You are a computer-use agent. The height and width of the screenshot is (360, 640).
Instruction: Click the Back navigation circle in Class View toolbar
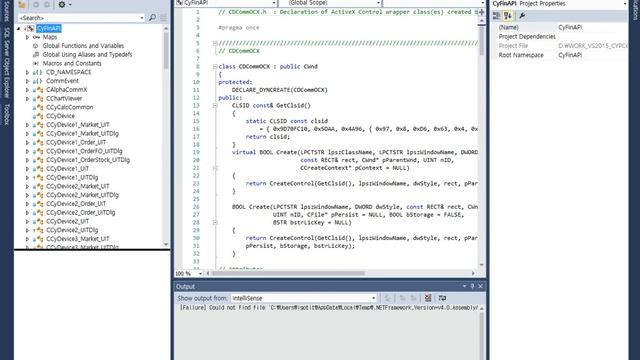pos(36,4)
